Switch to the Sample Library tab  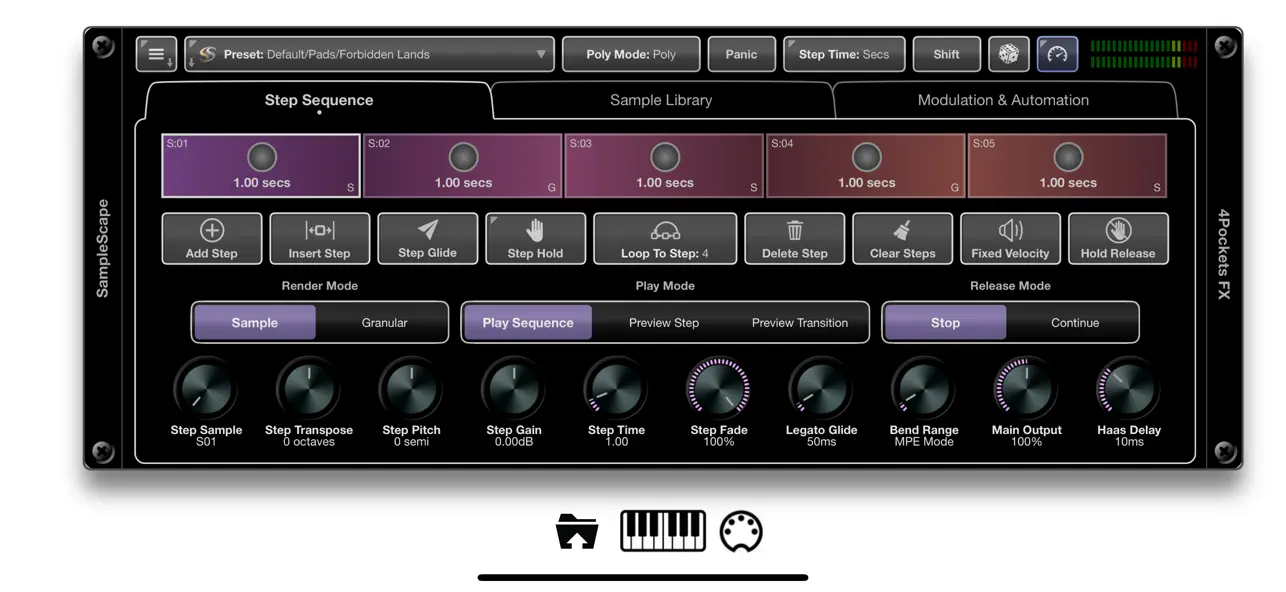[x=661, y=100]
